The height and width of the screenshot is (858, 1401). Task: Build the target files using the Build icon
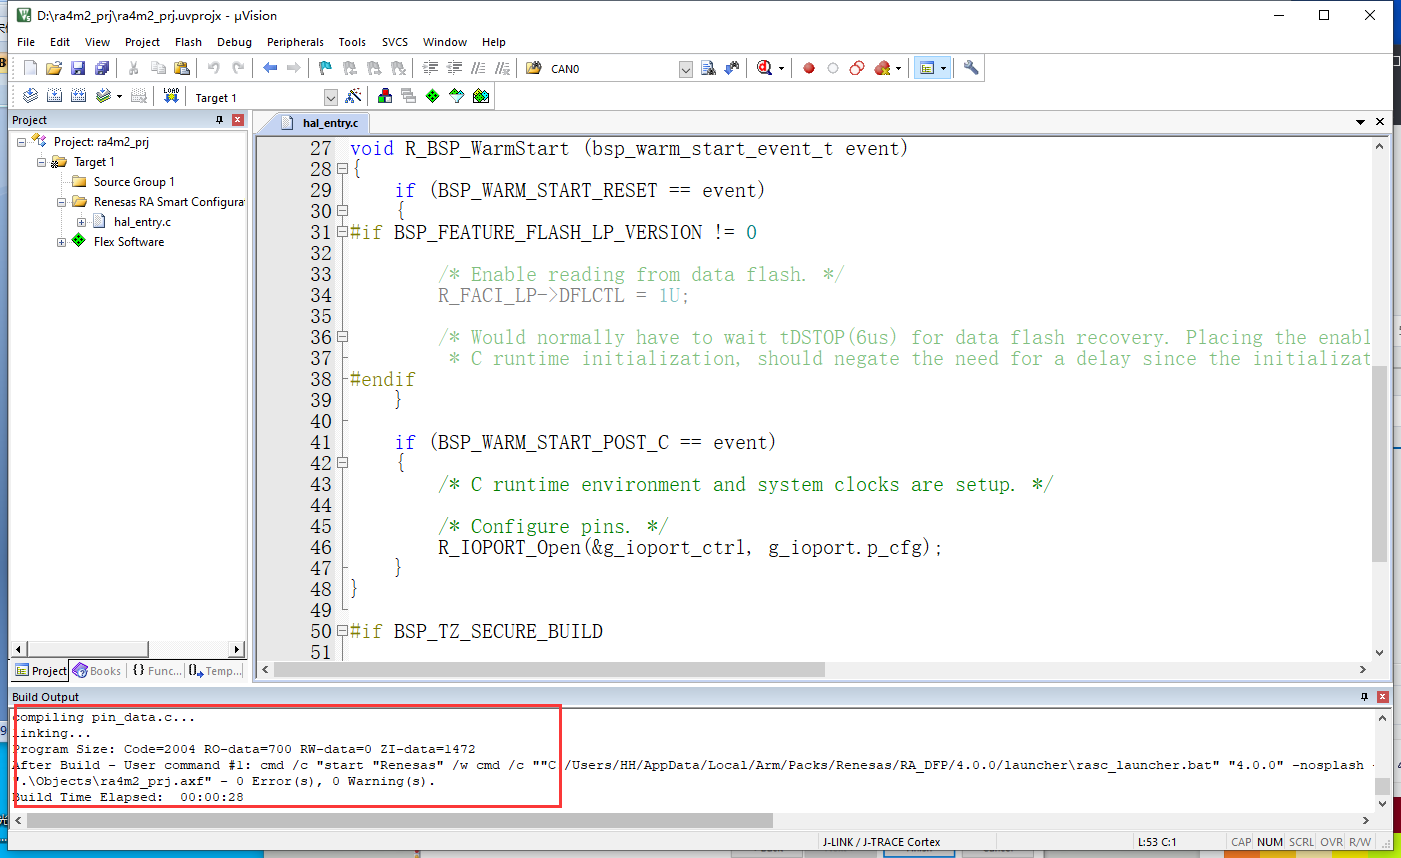click(x=54, y=96)
